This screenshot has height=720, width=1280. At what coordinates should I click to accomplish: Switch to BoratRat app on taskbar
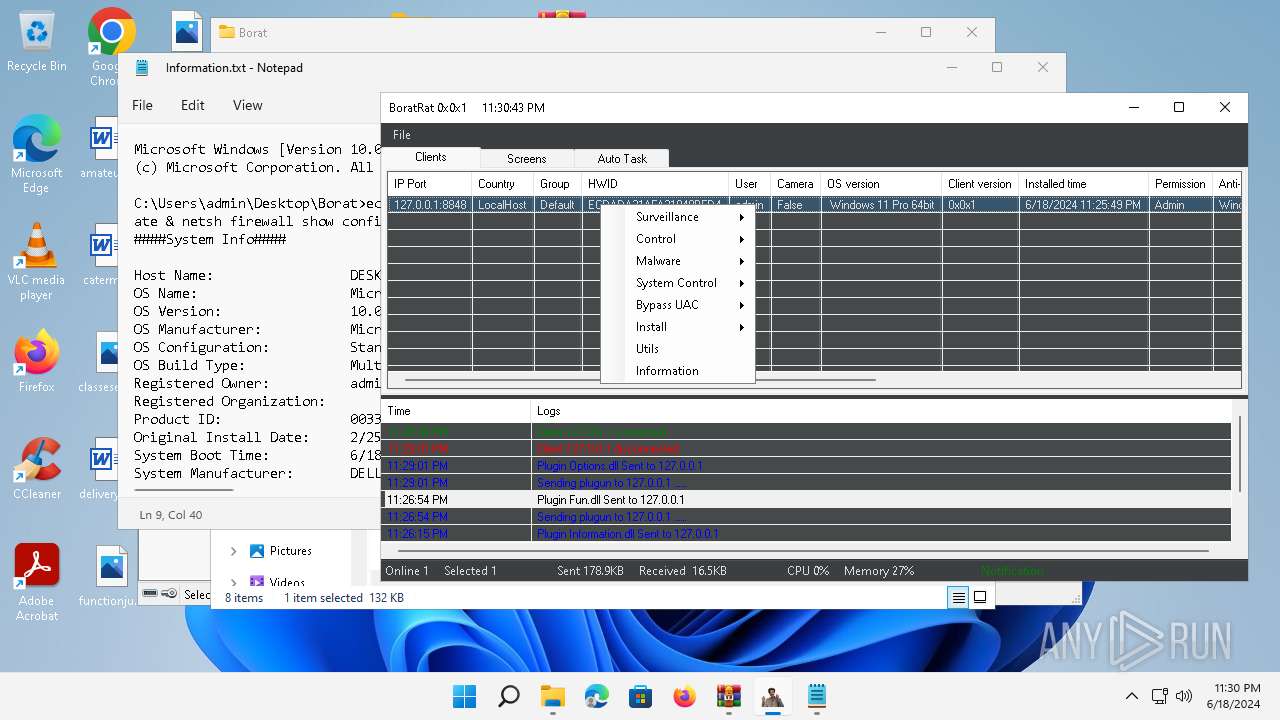point(772,696)
